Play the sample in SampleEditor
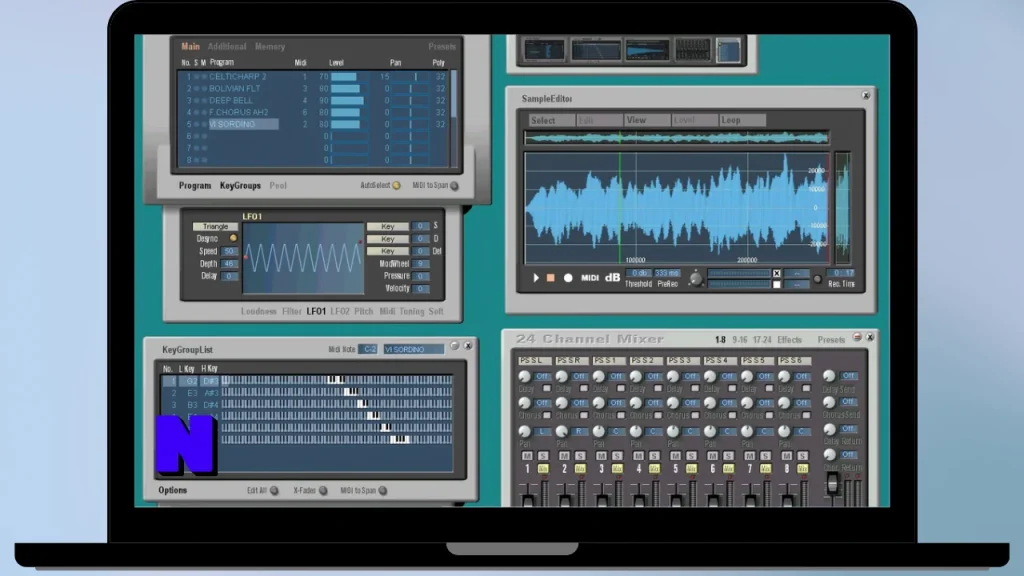Viewport: 1024px width, 576px height. click(x=536, y=278)
